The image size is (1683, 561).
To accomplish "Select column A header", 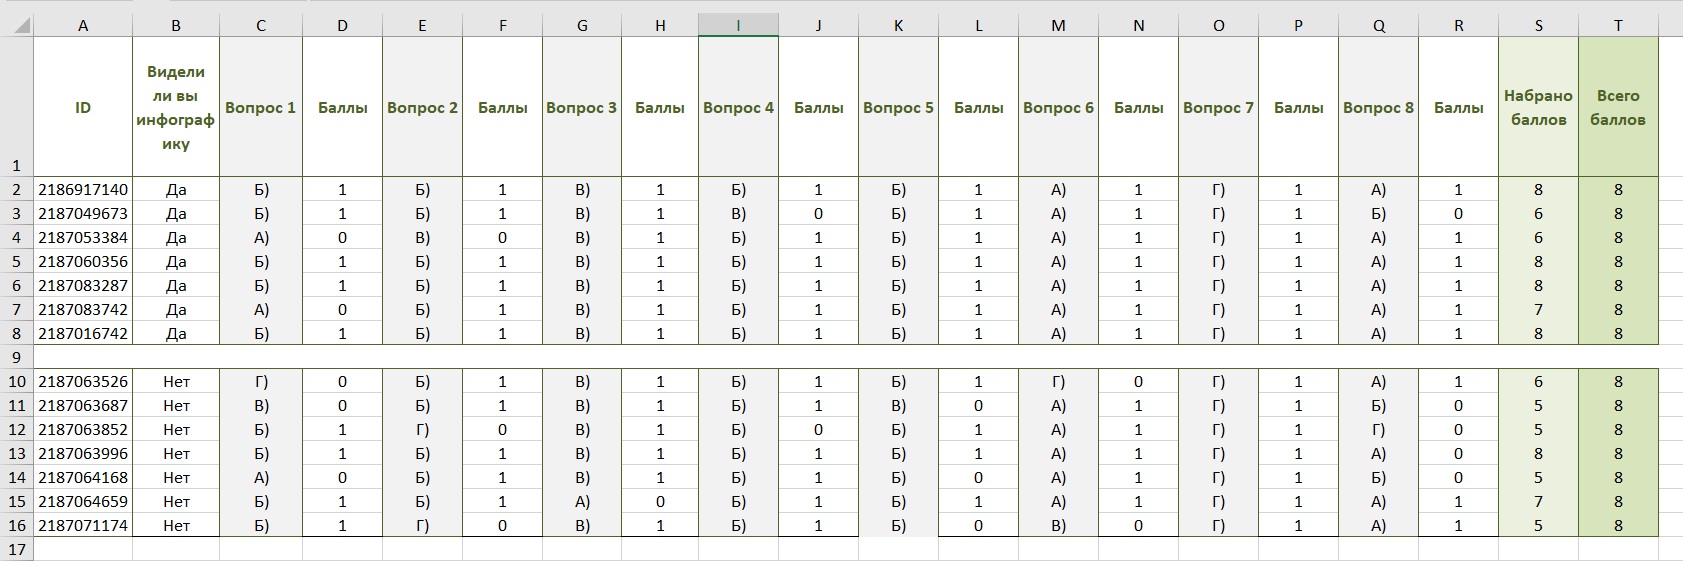I will point(83,26).
